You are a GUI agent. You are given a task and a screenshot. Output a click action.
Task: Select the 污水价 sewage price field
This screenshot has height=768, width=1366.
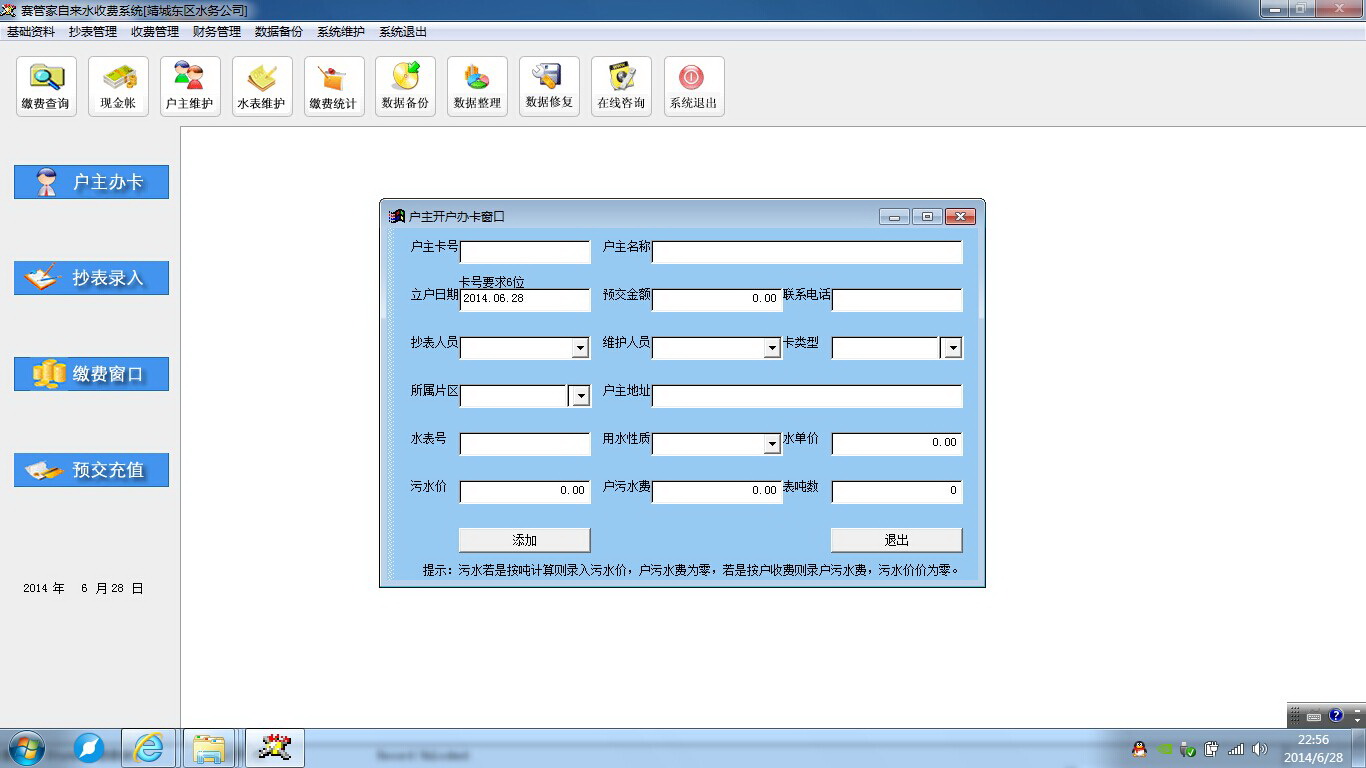pos(525,492)
